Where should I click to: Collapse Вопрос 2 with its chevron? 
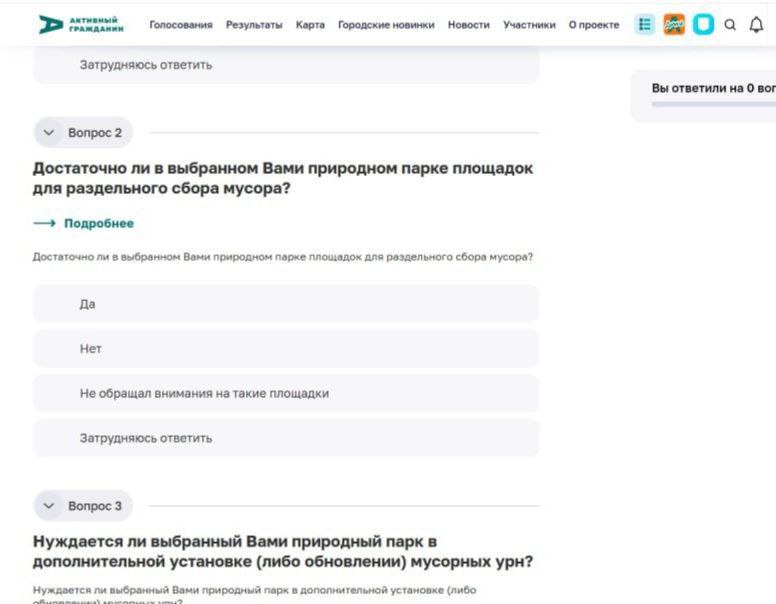(48, 133)
